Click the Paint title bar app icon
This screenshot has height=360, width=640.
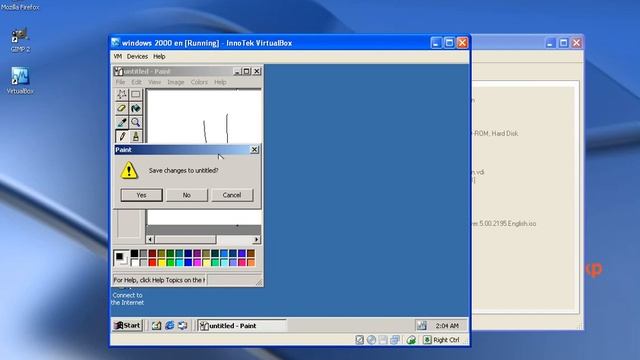pyautogui.click(x=118, y=71)
